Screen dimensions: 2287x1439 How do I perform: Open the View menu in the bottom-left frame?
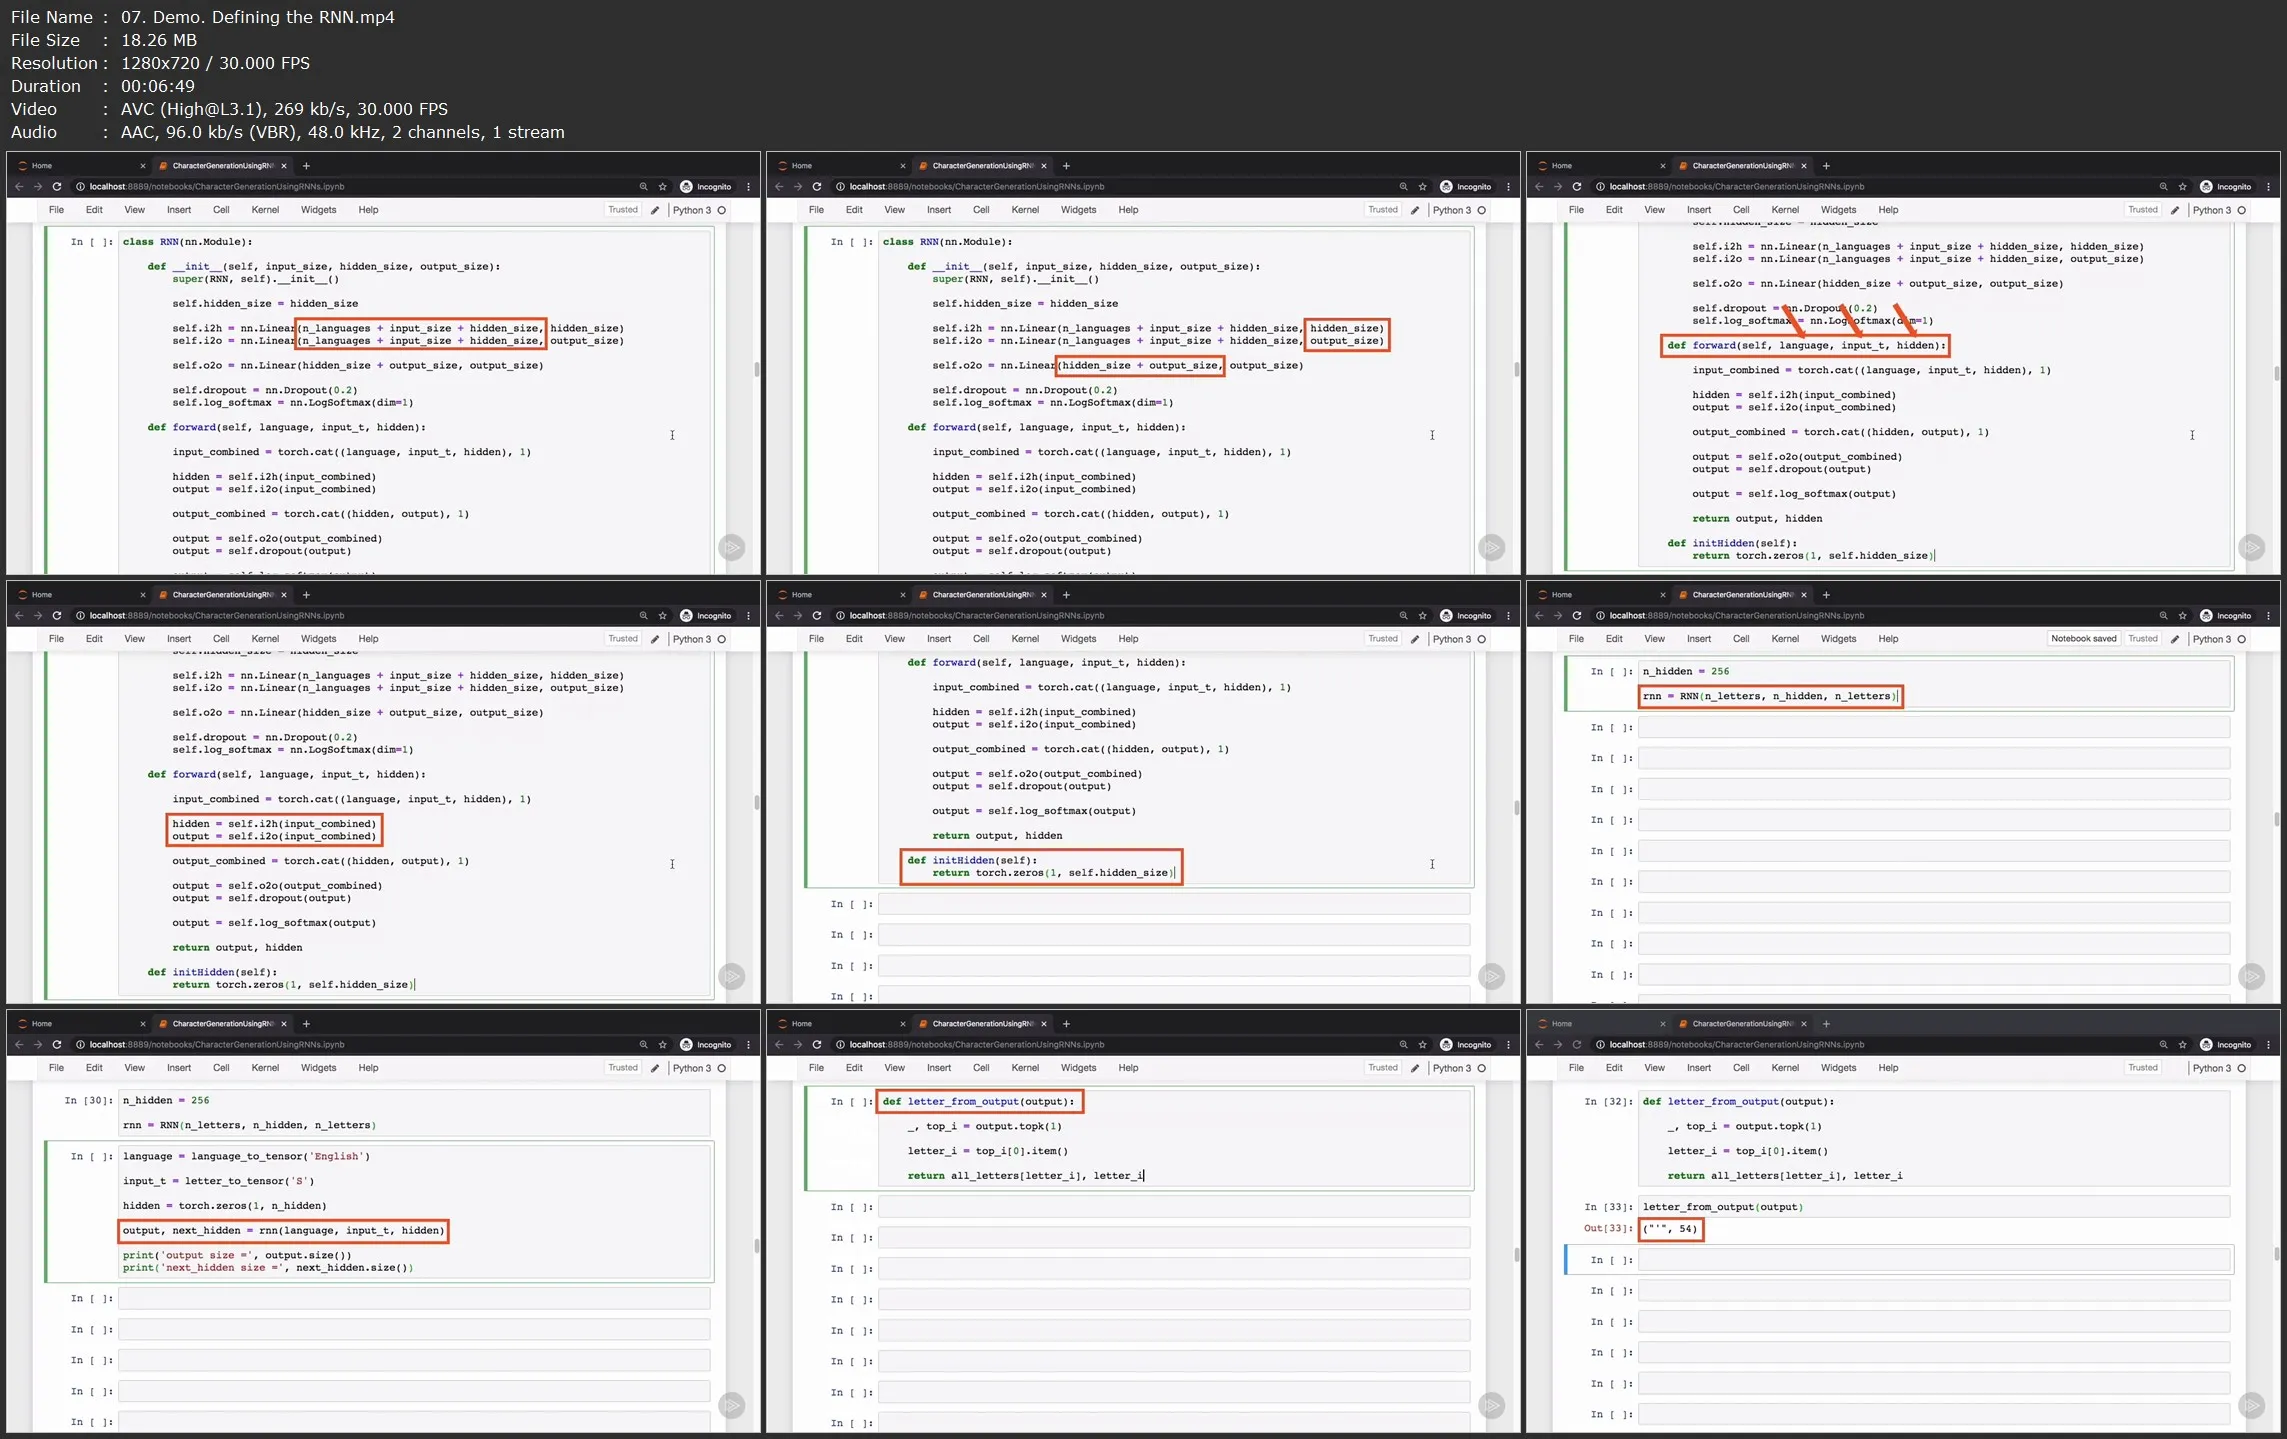pos(134,1068)
